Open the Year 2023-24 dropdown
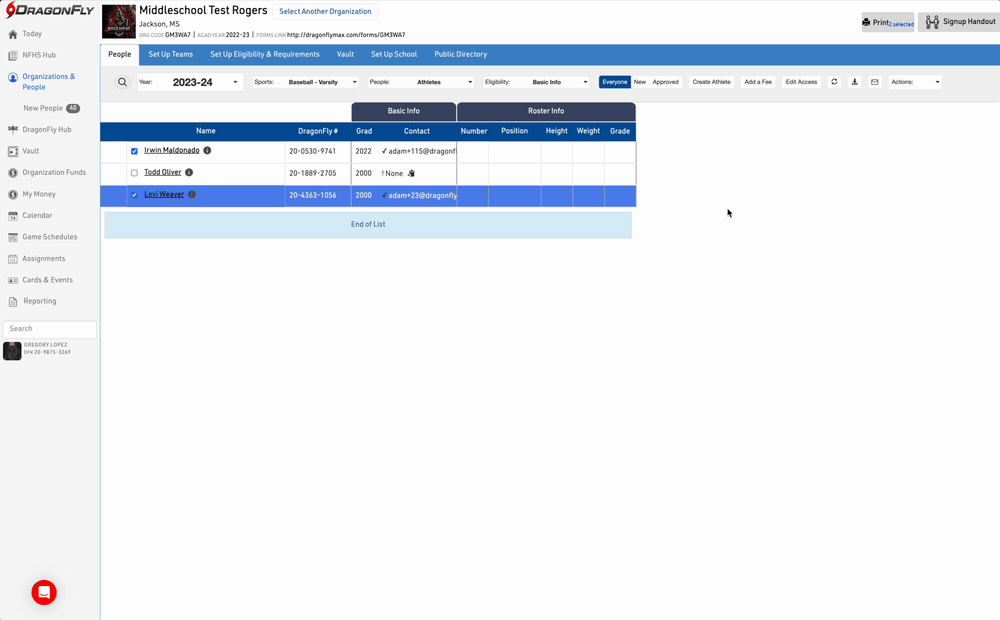The height and width of the screenshot is (620, 1000). [190, 82]
